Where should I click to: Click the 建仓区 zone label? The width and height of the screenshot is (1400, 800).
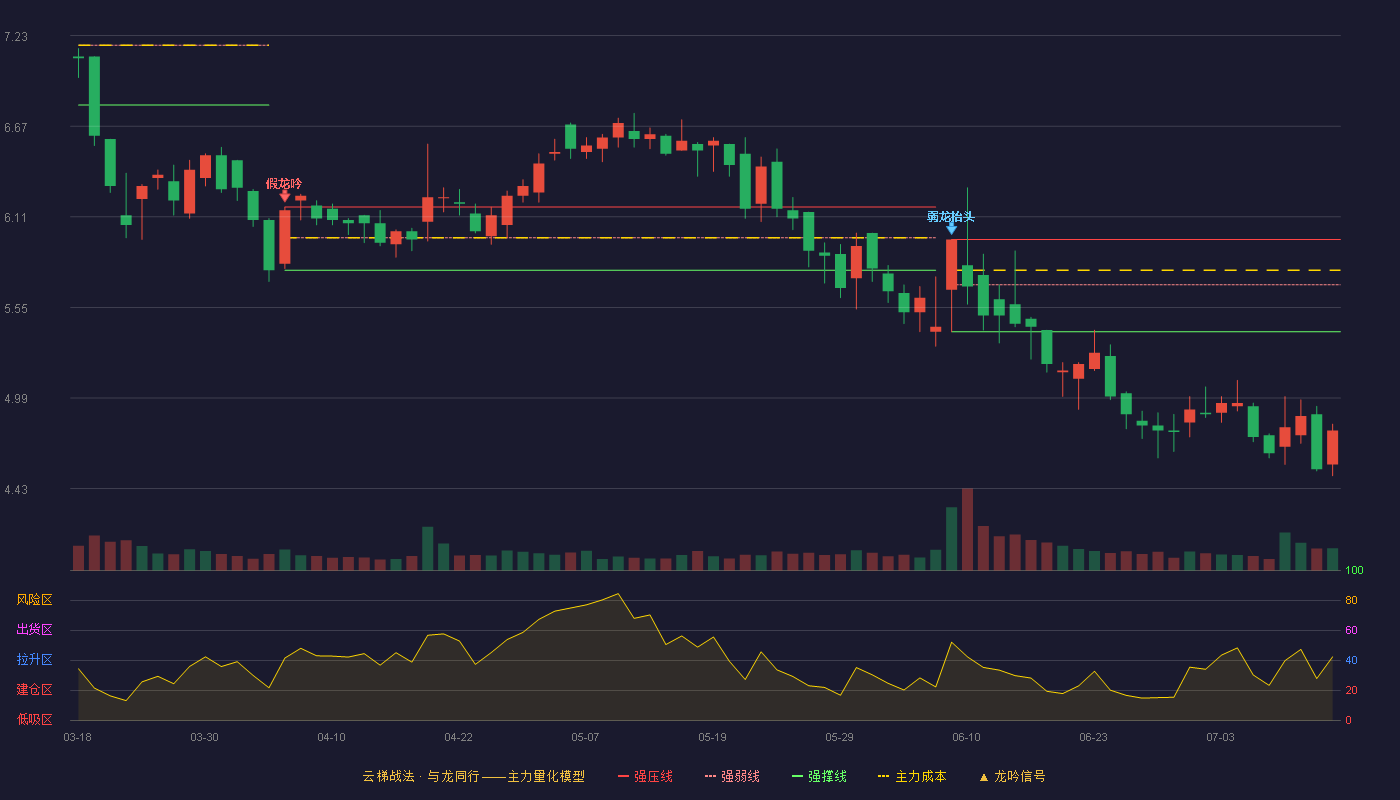tap(34, 690)
